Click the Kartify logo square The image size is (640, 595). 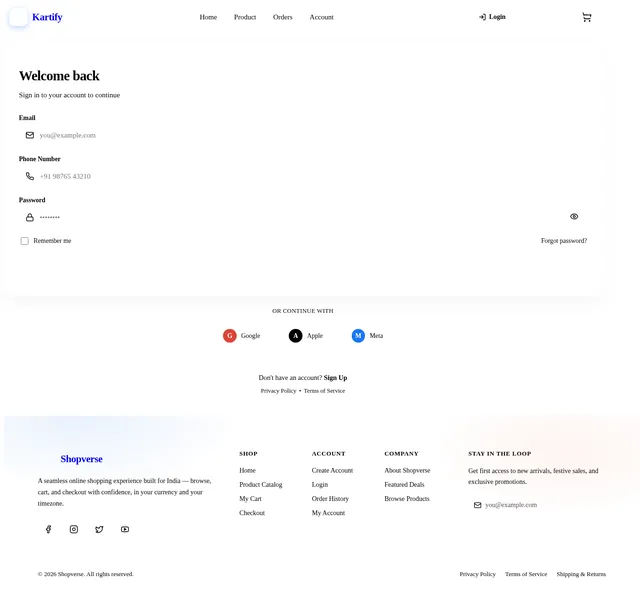point(18,17)
